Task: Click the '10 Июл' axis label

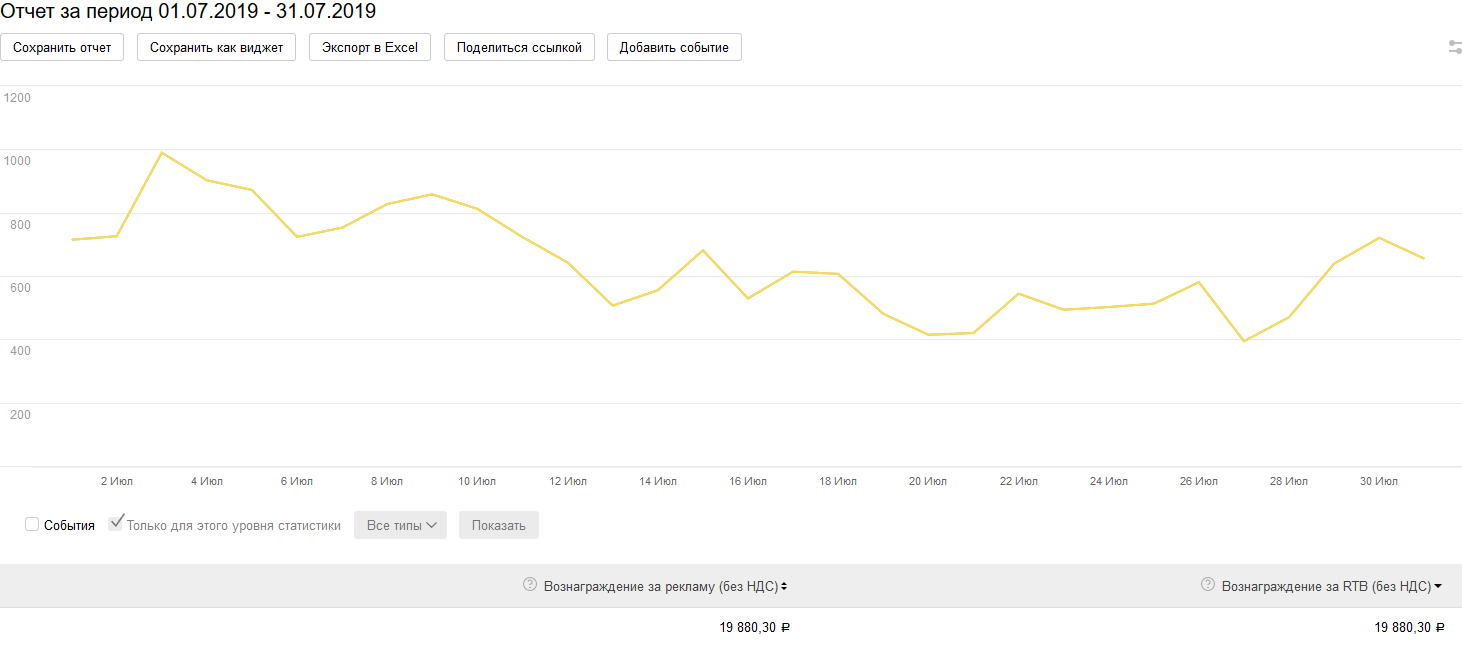Action: pyautogui.click(x=477, y=482)
